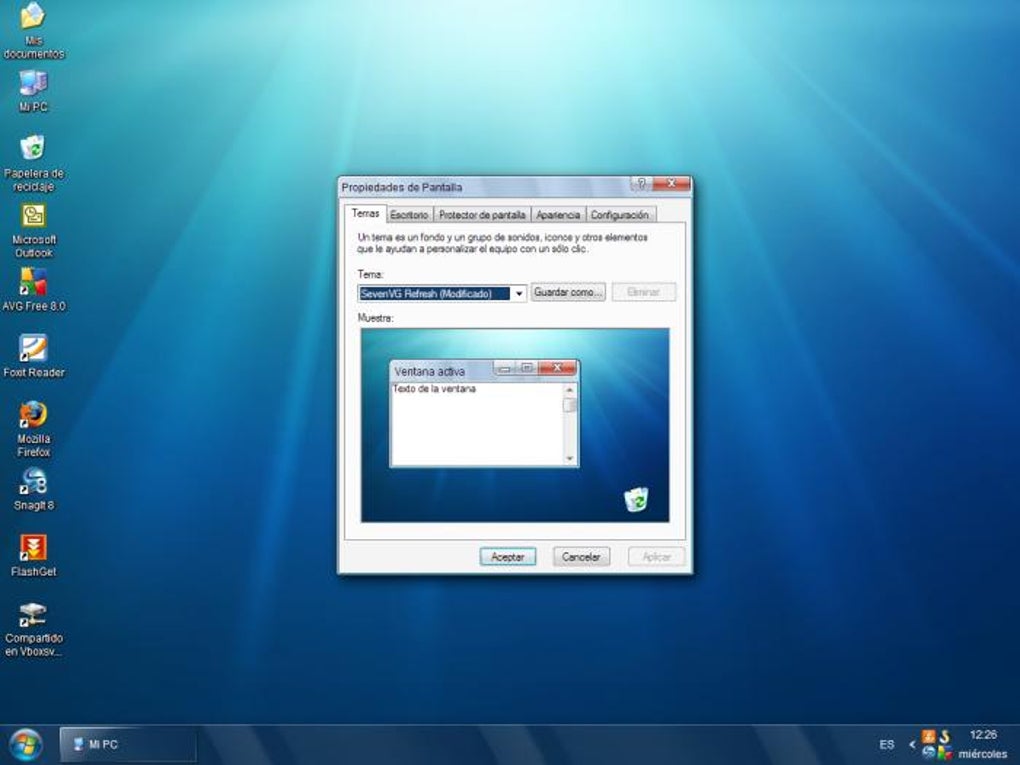
Task: Click the greyed Aplicar button
Action: pos(656,557)
